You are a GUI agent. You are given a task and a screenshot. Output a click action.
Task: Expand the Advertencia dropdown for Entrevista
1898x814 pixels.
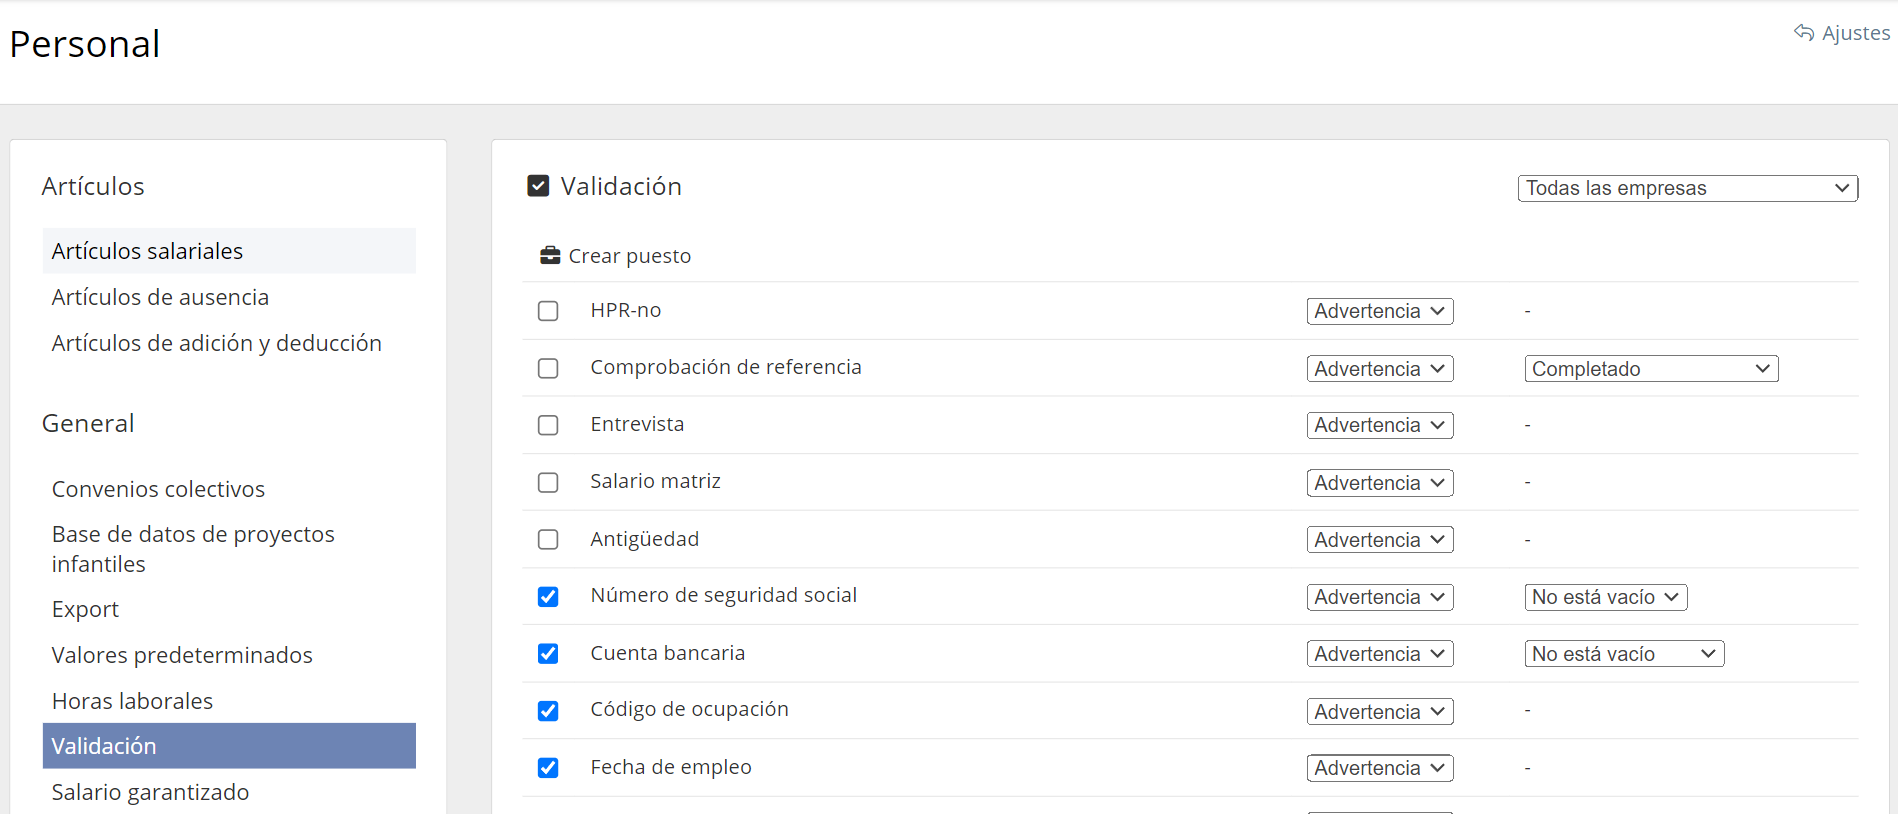pyautogui.click(x=1379, y=426)
